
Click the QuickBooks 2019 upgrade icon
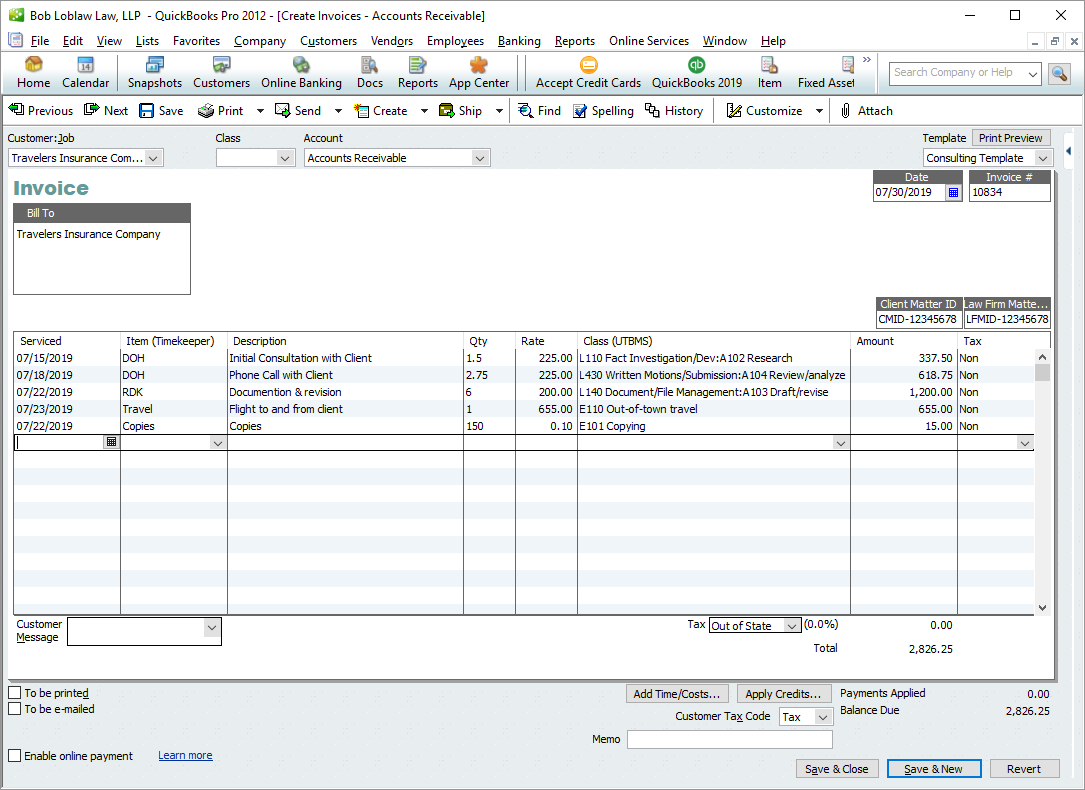coord(697,73)
